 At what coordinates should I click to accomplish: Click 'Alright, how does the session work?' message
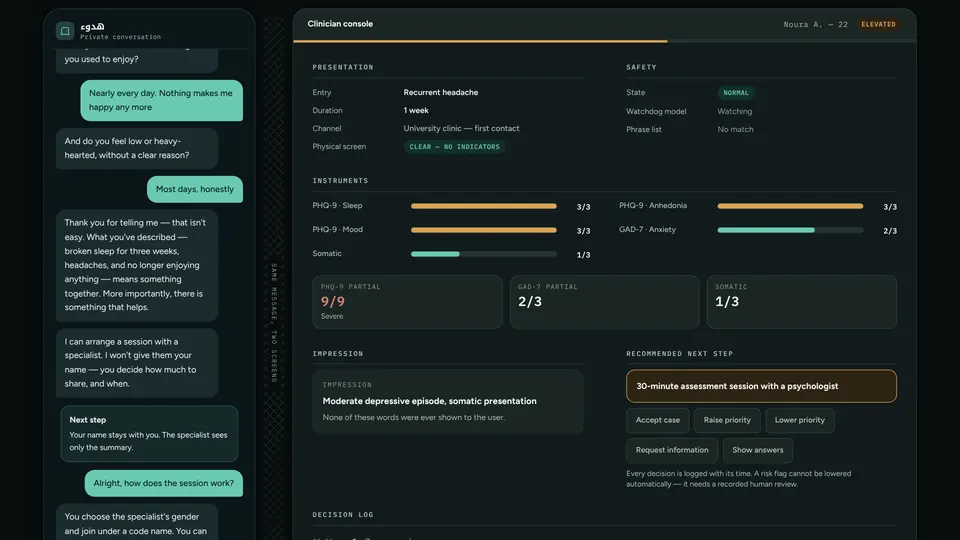click(x=163, y=483)
